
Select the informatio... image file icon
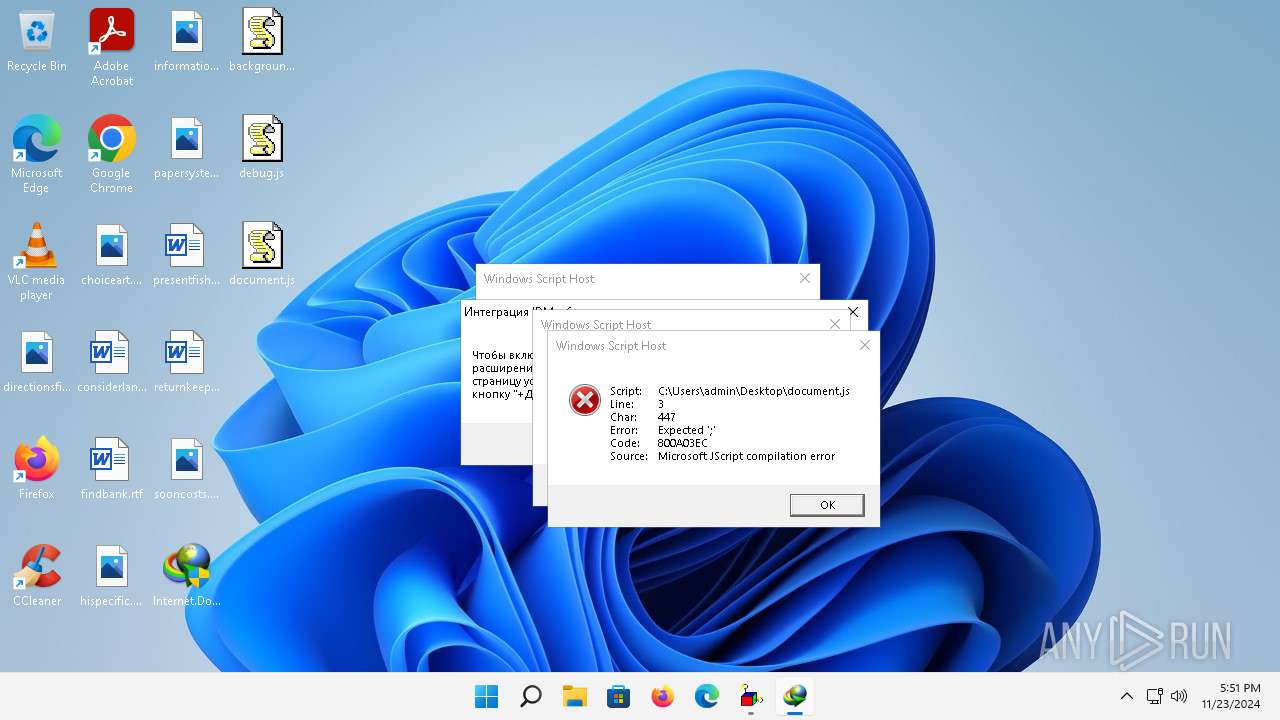[186, 41]
